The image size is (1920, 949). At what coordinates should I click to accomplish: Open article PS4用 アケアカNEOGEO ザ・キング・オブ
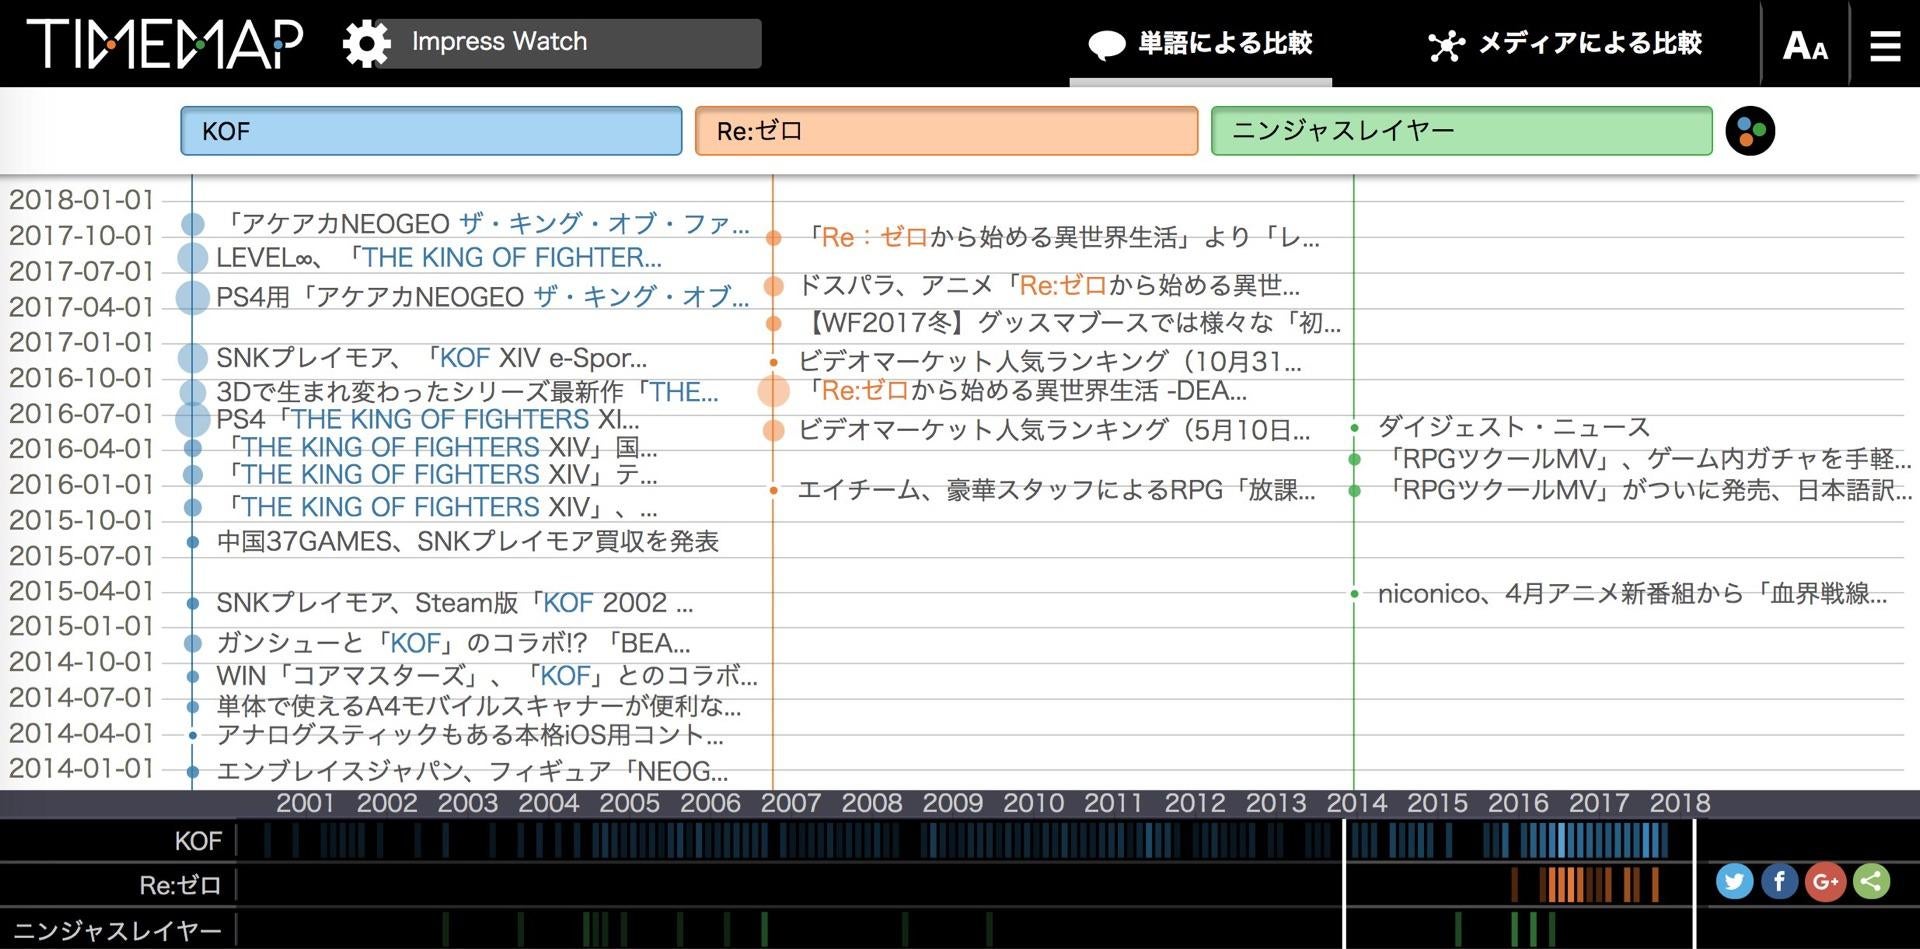pos(483,297)
